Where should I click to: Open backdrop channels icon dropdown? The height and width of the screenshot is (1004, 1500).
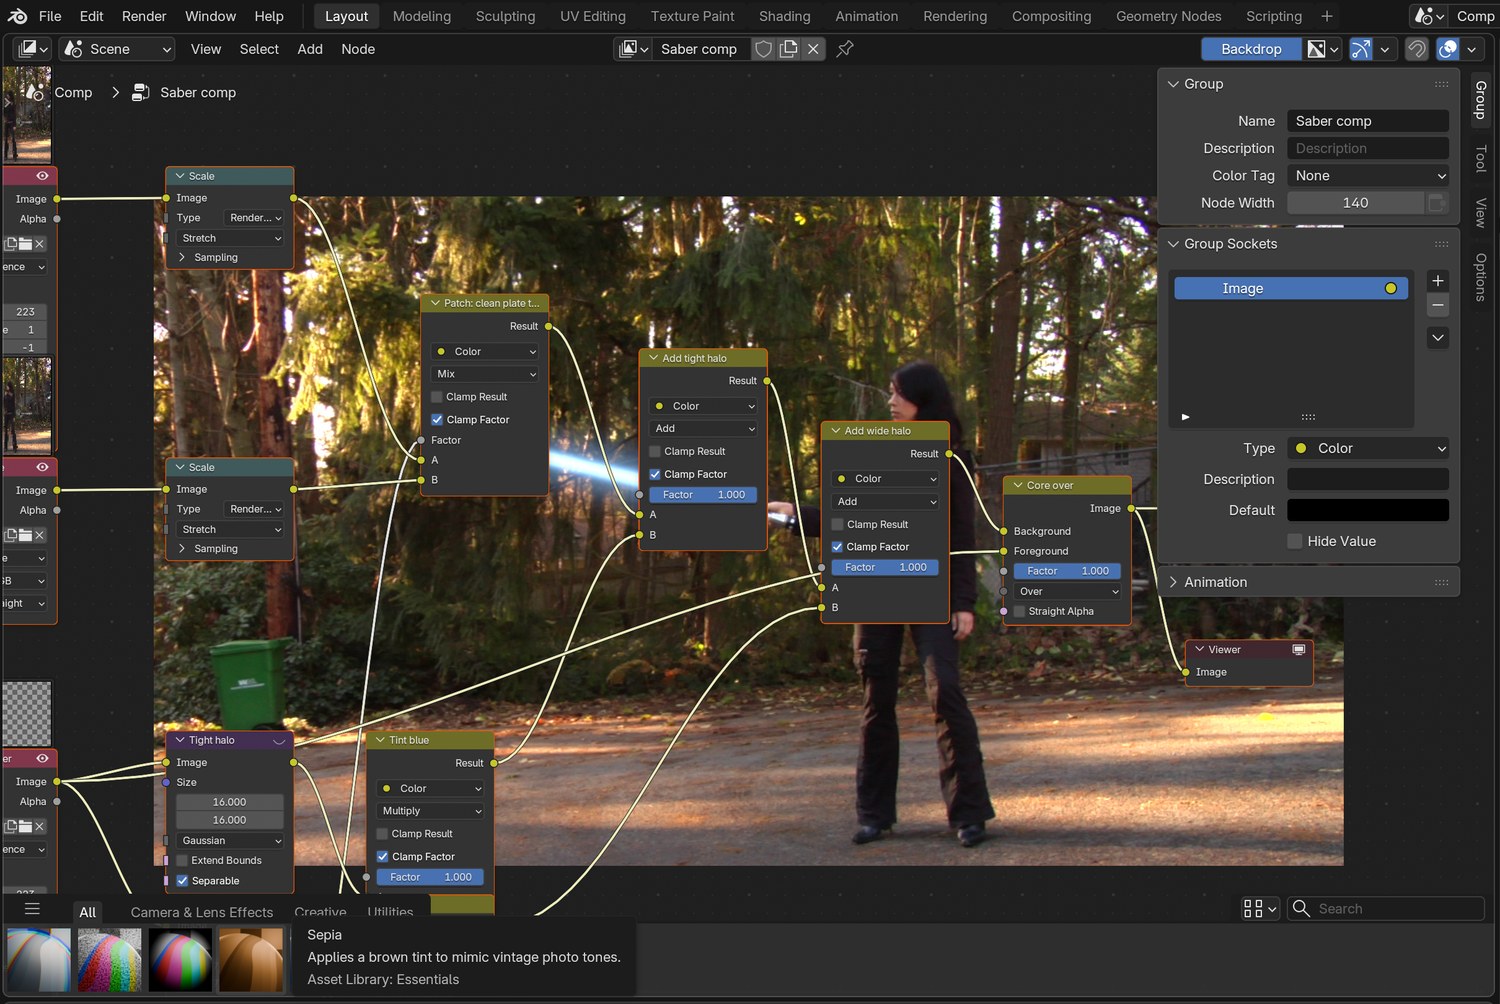[x=1323, y=49]
